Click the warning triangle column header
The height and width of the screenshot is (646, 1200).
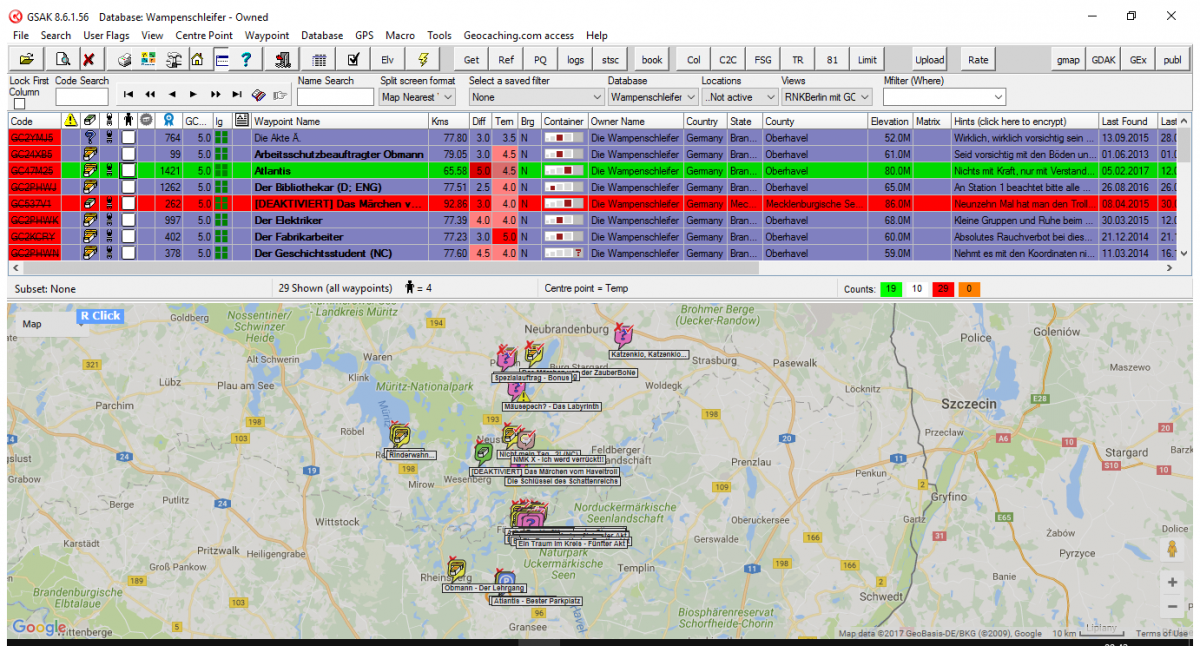[70, 121]
